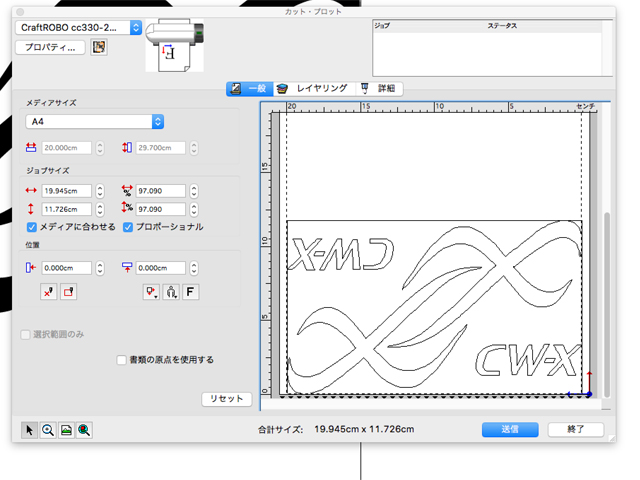Open the alignment dropdown icon left of rotate
Viewport: 640px width, 480px height.
(x=152, y=292)
